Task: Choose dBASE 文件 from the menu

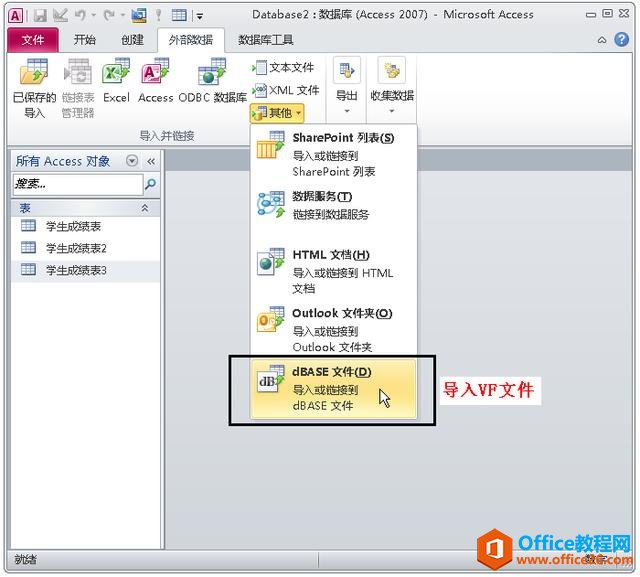Action: click(333, 388)
